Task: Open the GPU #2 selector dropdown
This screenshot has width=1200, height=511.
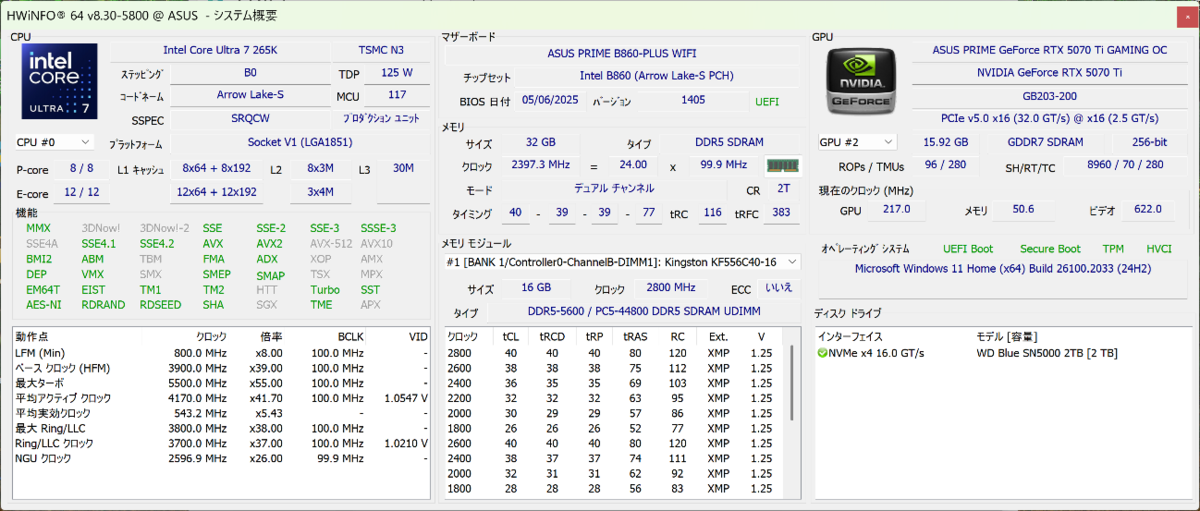Action: click(857, 143)
